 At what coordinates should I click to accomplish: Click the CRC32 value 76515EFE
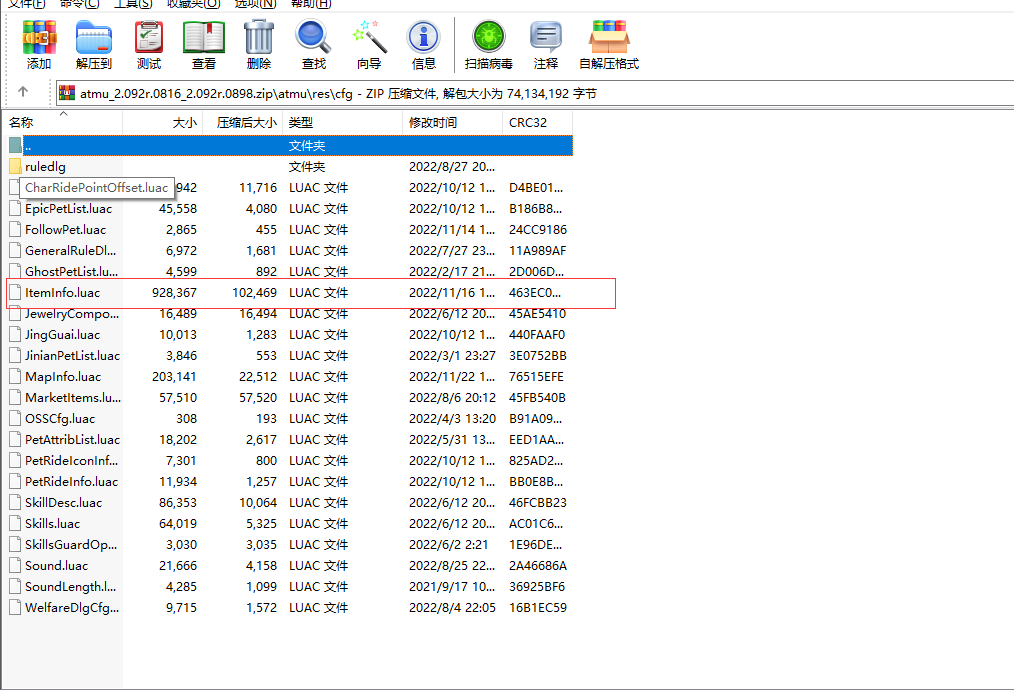[x=536, y=376]
